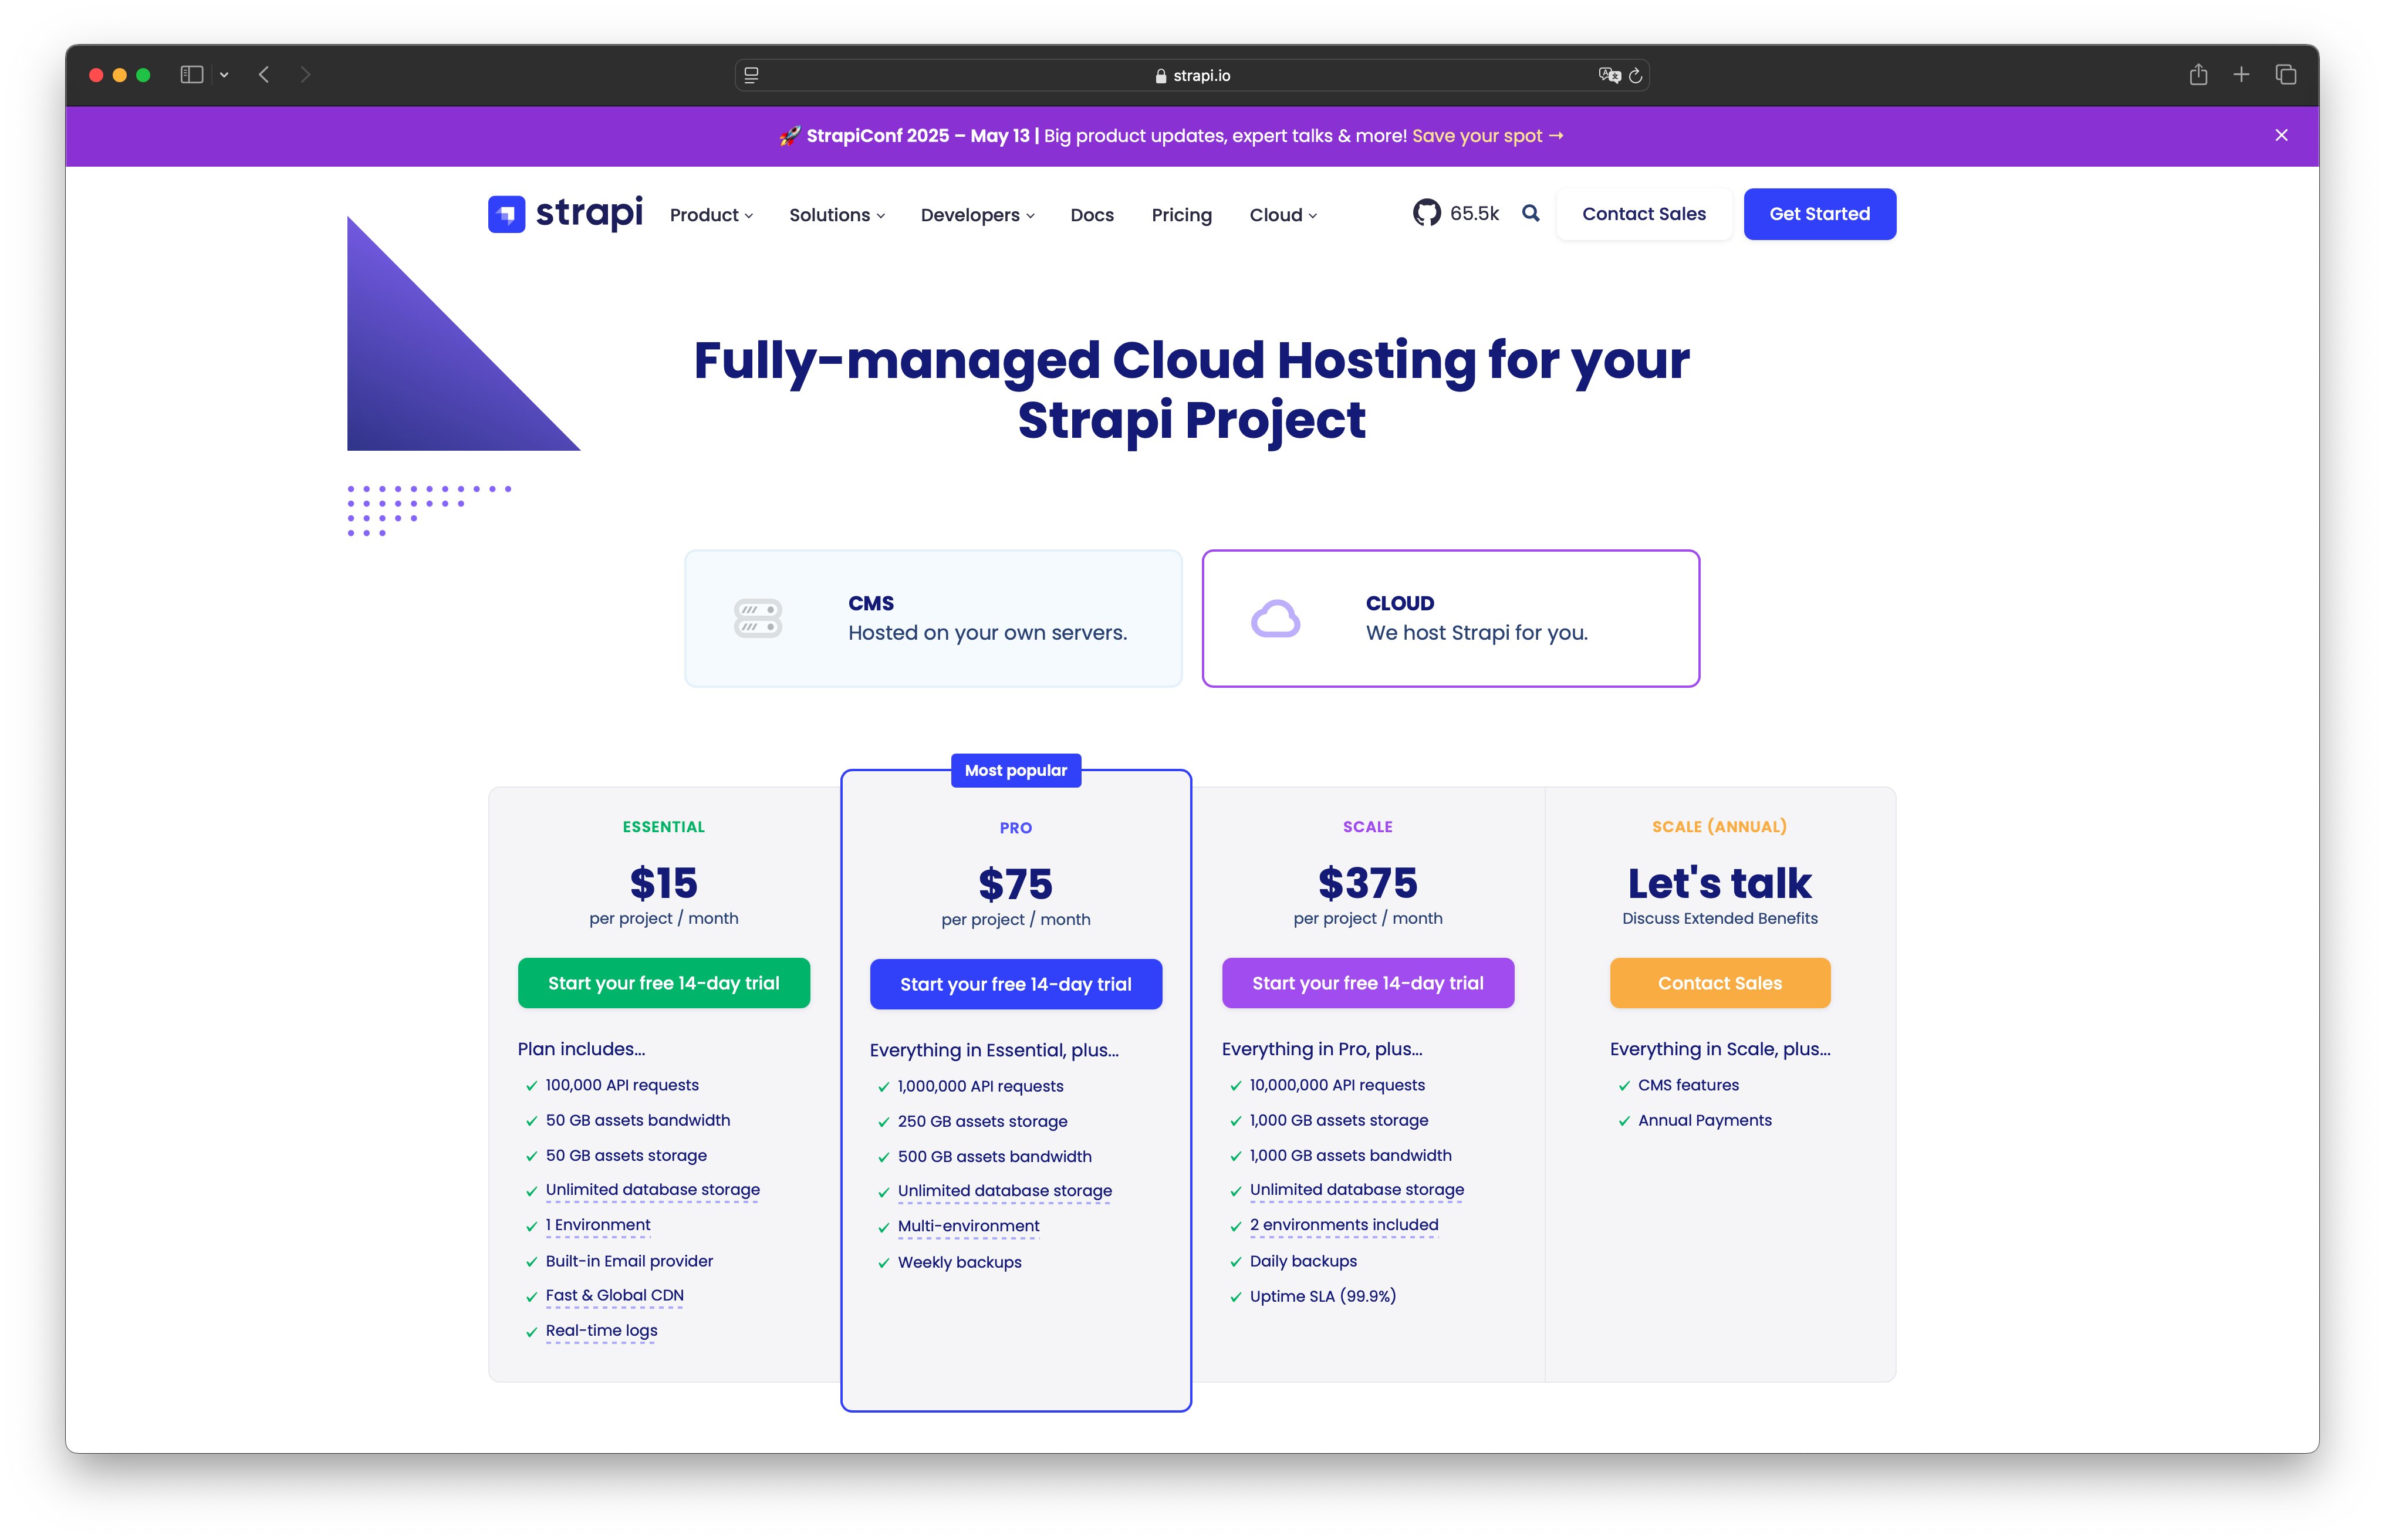The width and height of the screenshot is (2385, 1540).
Task: Show Safari tab overview icon
Action: 2286,75
